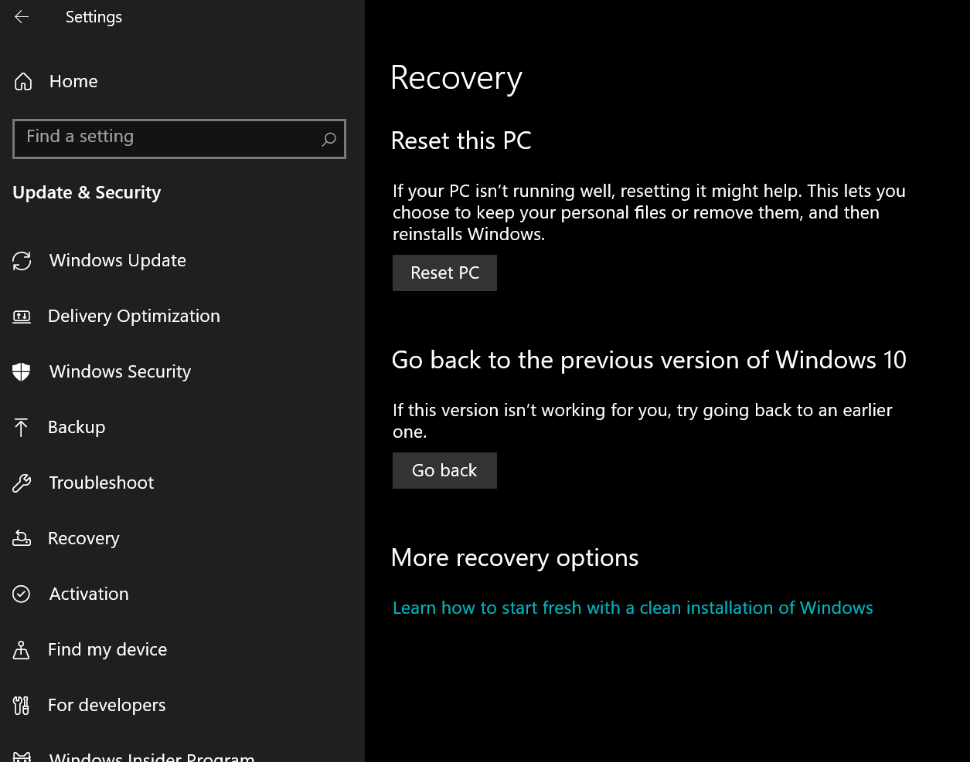Click the Delivery Optimization icon
The height and width of the screenshot is (762, 970).
[22, 317]
